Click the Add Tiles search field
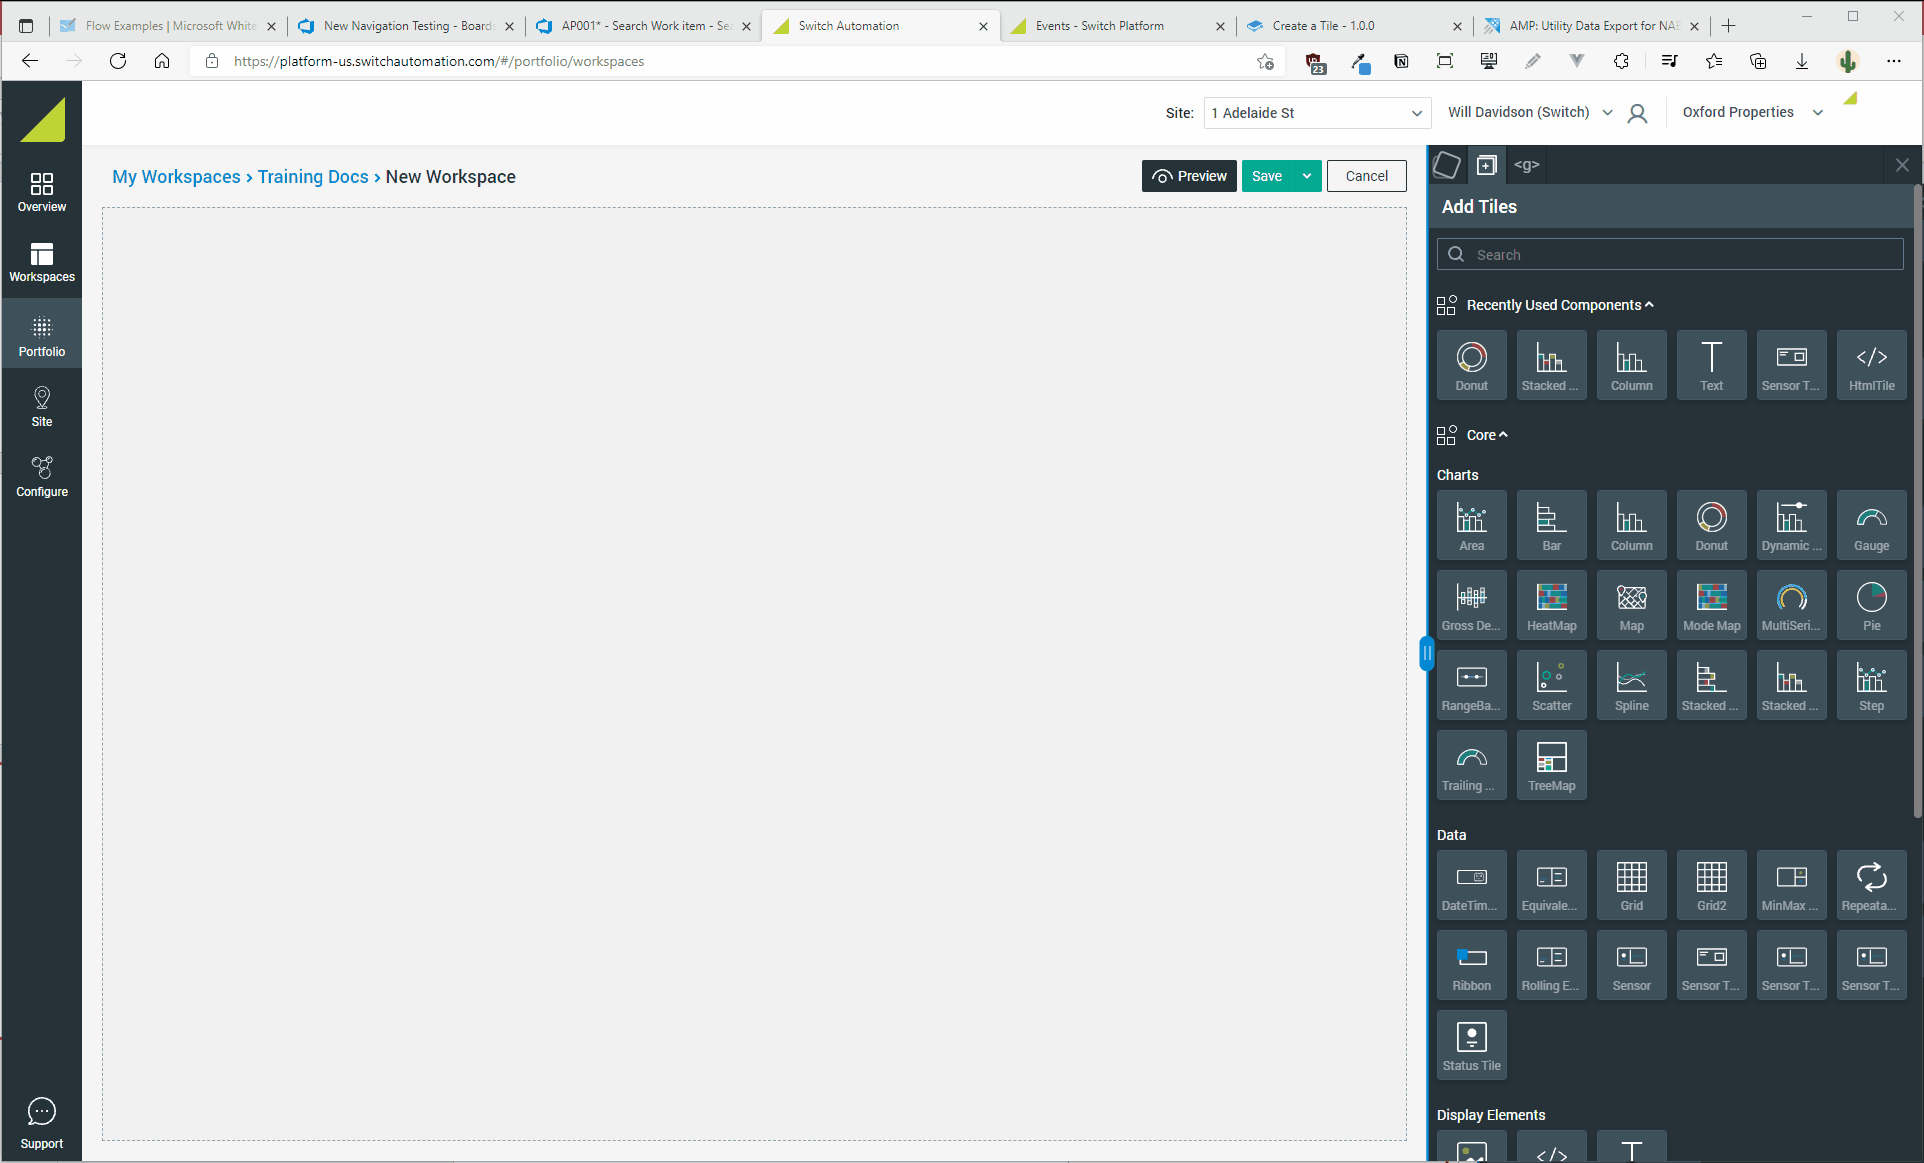The width and height of the screenshot is (1924, 1163). pos(1670,254)
